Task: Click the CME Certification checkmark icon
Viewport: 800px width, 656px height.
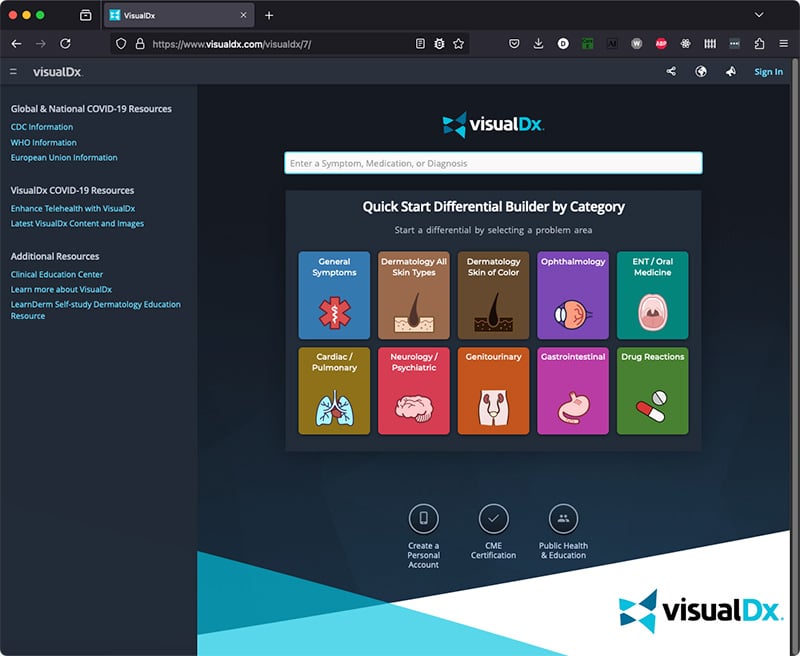Action: pyautogui.click(x=493, y=518)
